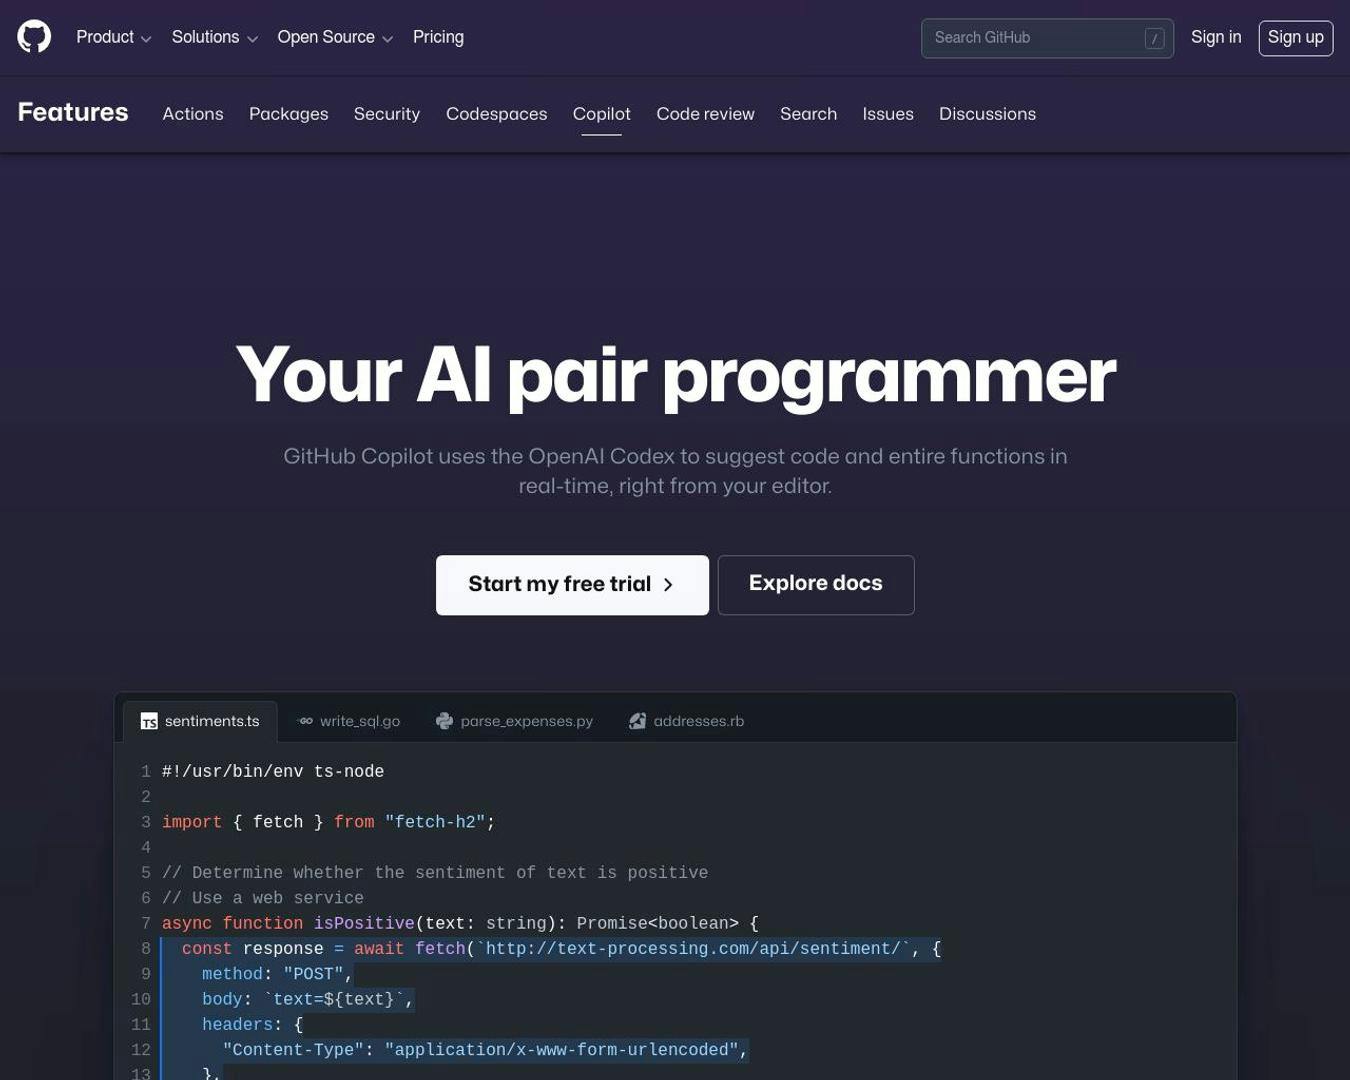This screenshot has width=1350, height=1080.
Task: Switch to the addresses.rb file tab
Action: point(686,721)
